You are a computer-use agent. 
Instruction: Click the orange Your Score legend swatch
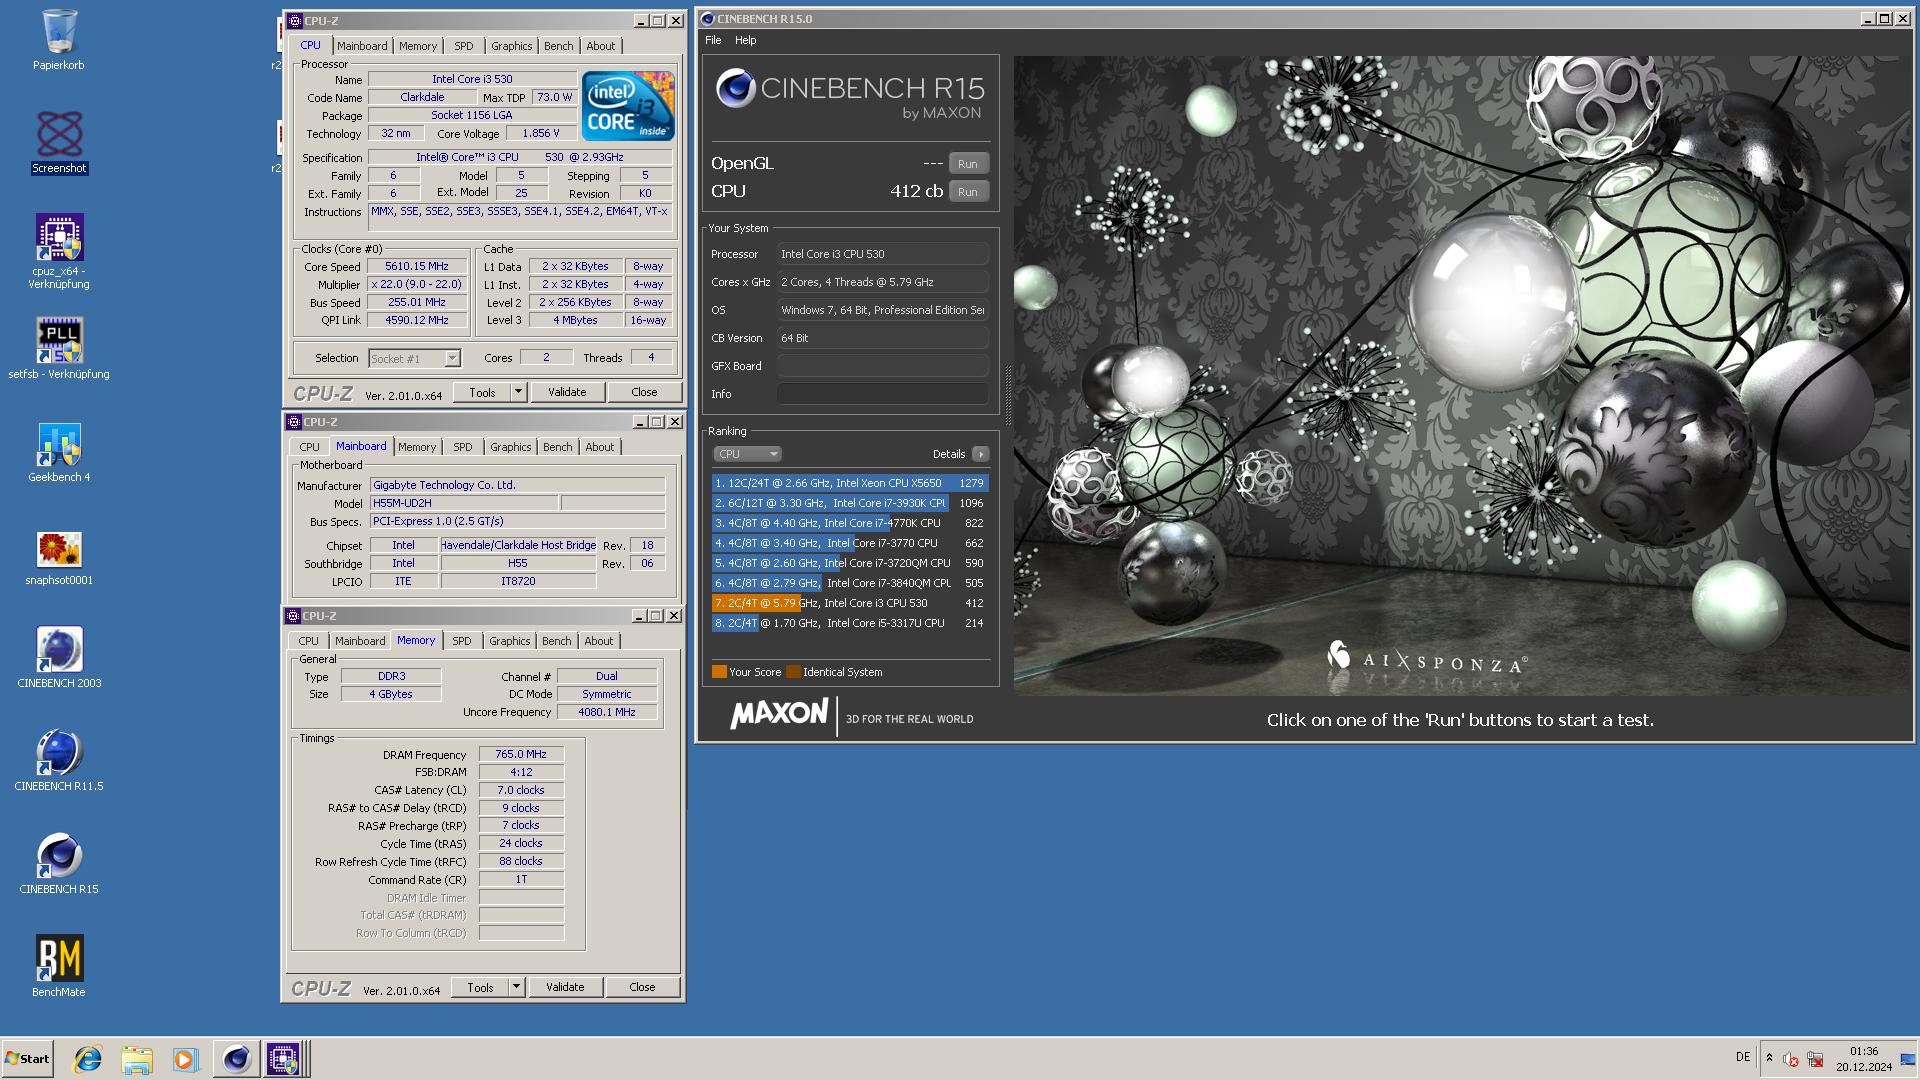[719, 672]
